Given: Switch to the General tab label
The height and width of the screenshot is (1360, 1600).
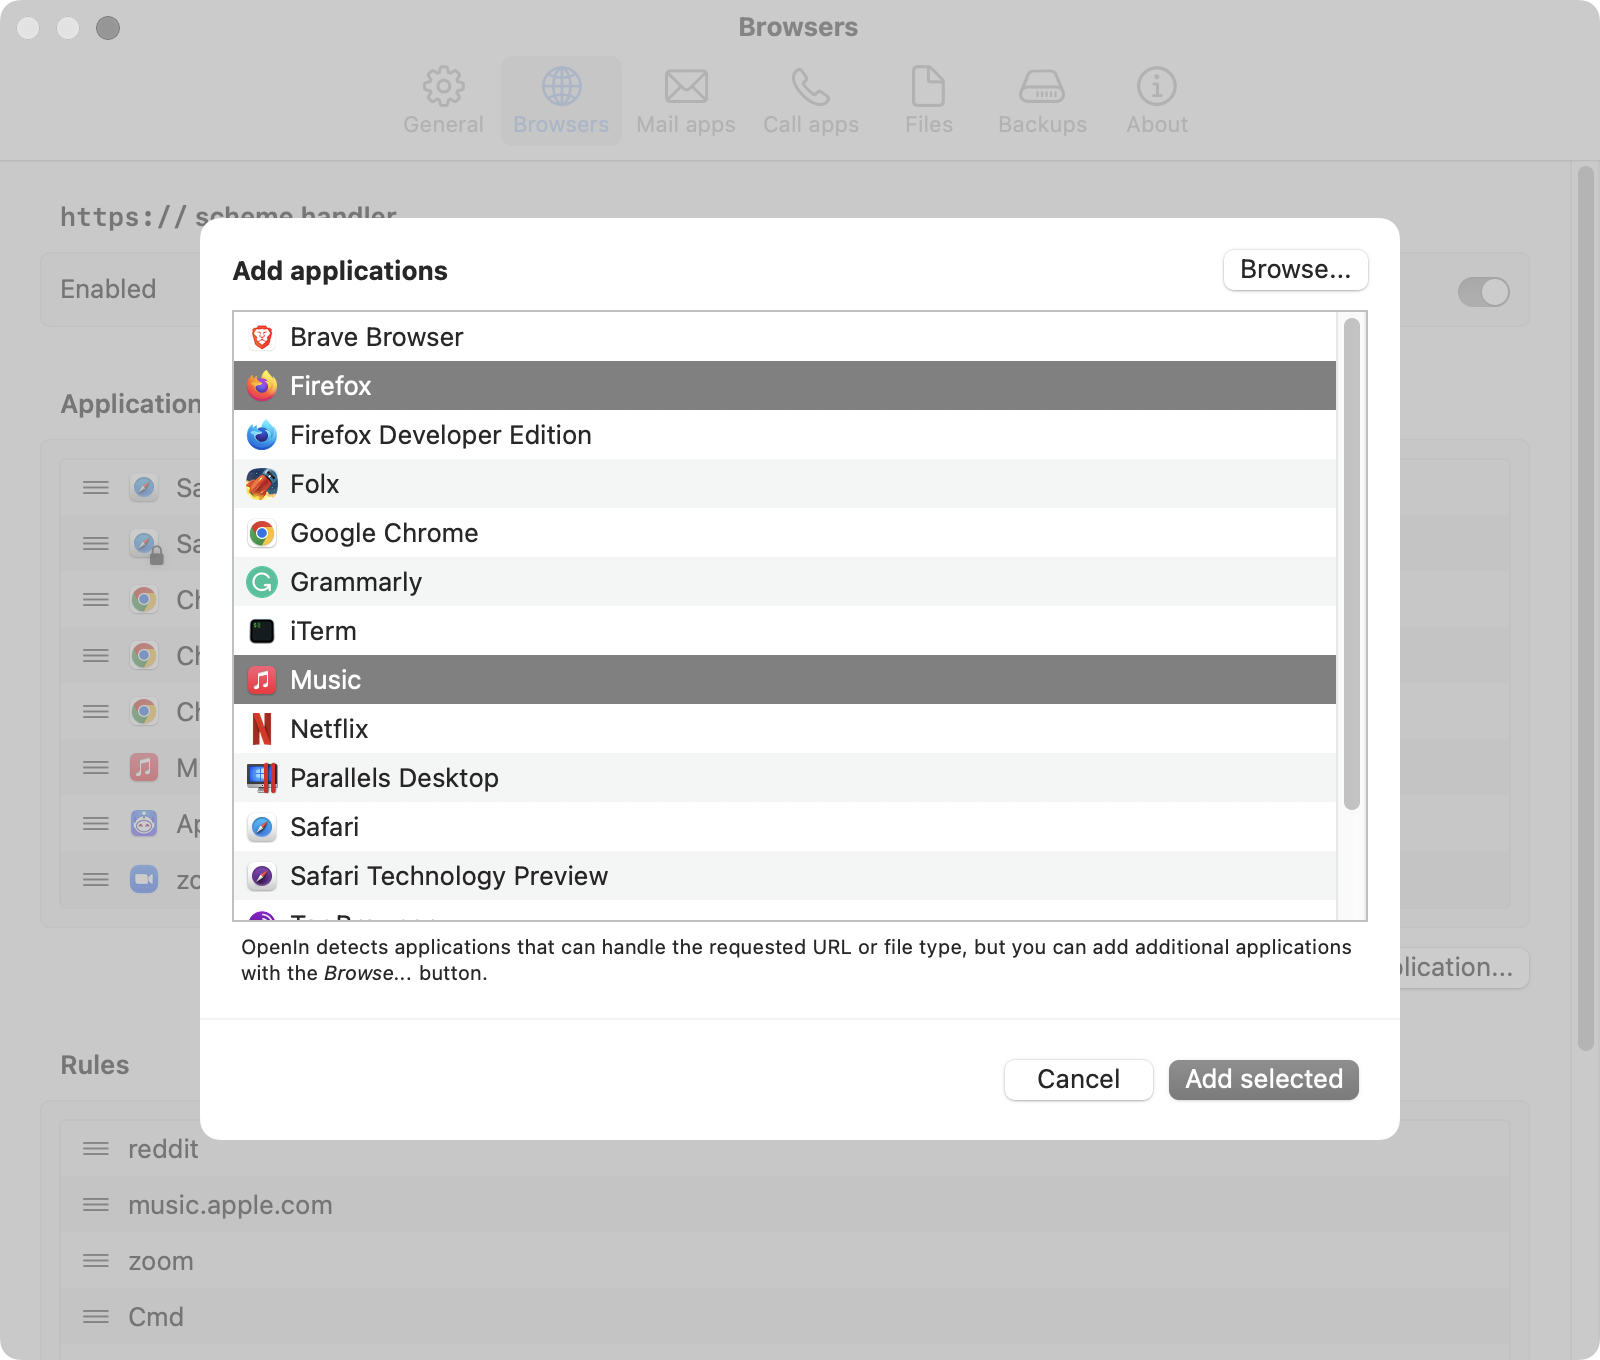Looking at the screenshot, I should (x=443, y=125).
